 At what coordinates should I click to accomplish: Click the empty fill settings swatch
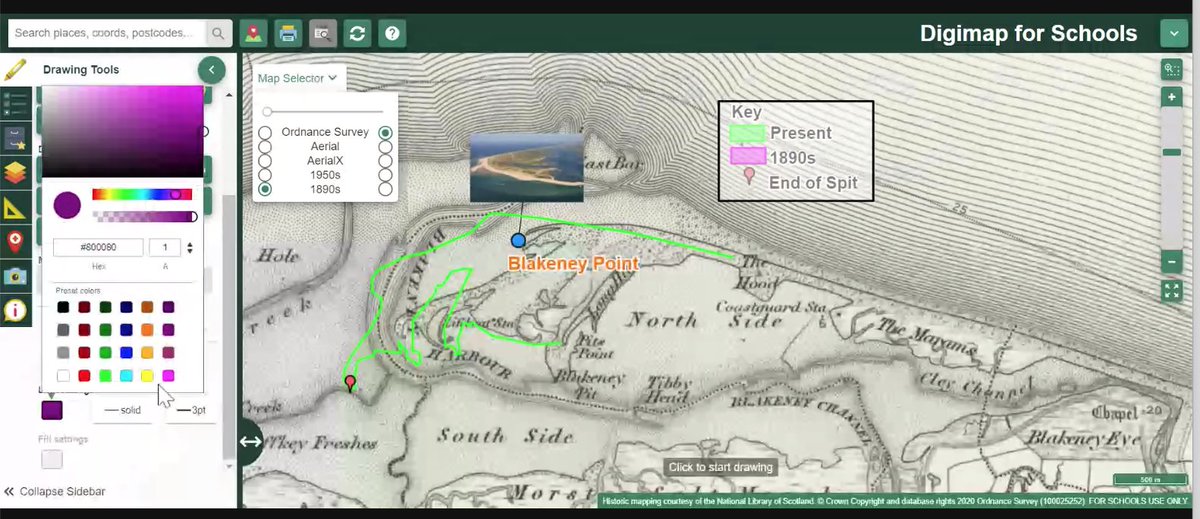pos(52,459)
